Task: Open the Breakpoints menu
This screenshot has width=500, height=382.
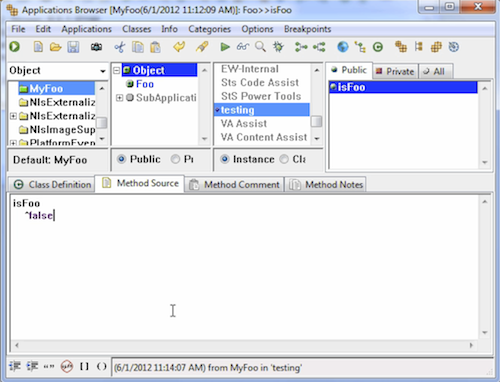Action: point(307,29)
